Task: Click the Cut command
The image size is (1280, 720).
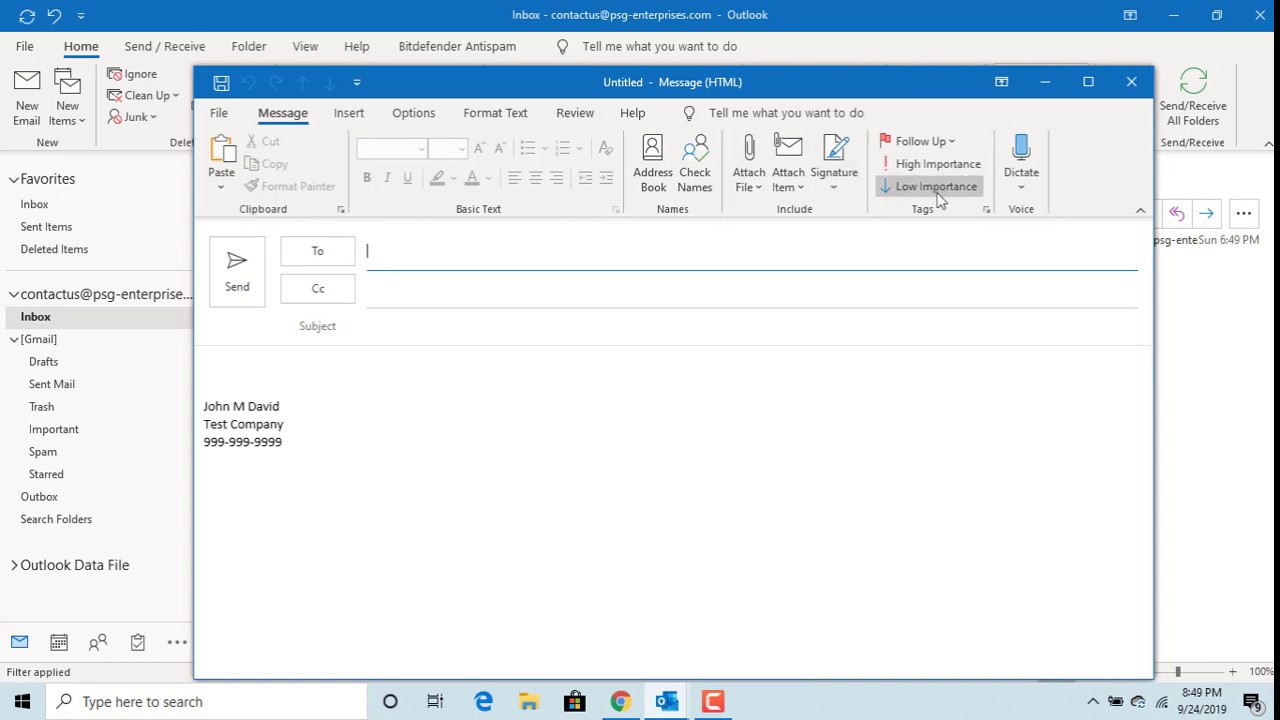Action: click(x=263, y=141)
